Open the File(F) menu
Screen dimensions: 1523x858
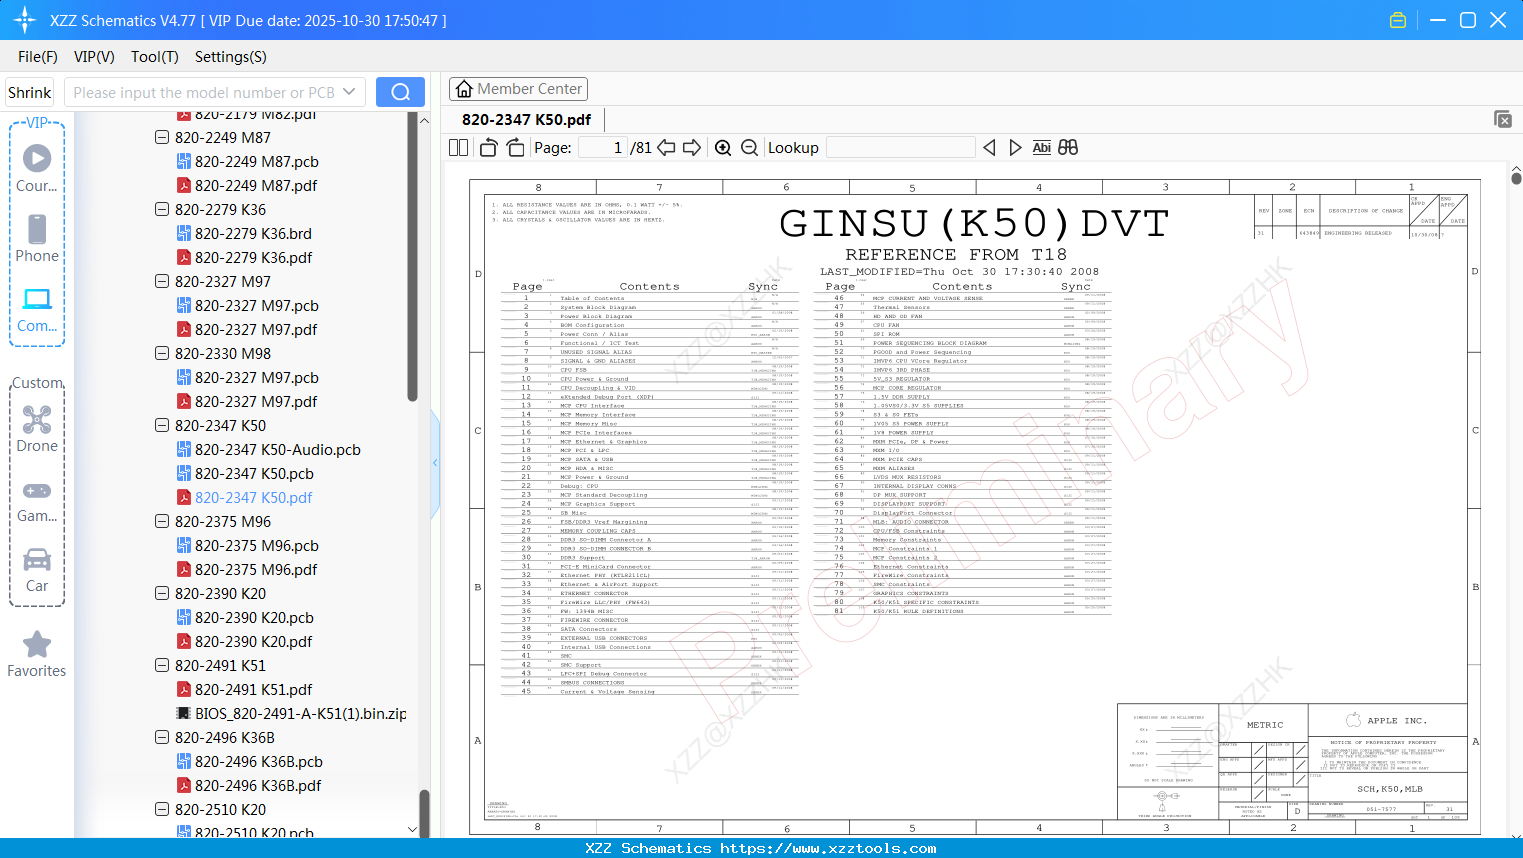coord(38,57)
